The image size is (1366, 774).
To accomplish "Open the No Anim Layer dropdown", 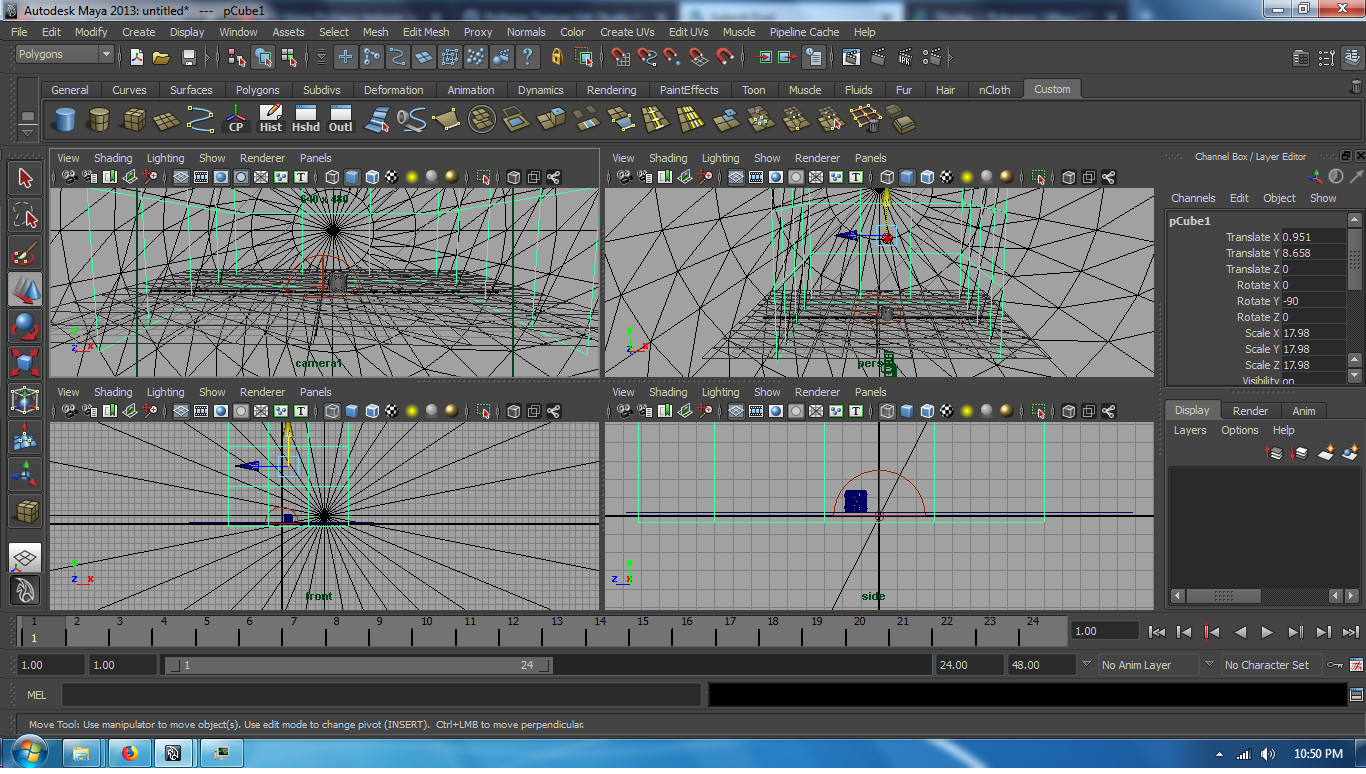I will pos(1140,664).
